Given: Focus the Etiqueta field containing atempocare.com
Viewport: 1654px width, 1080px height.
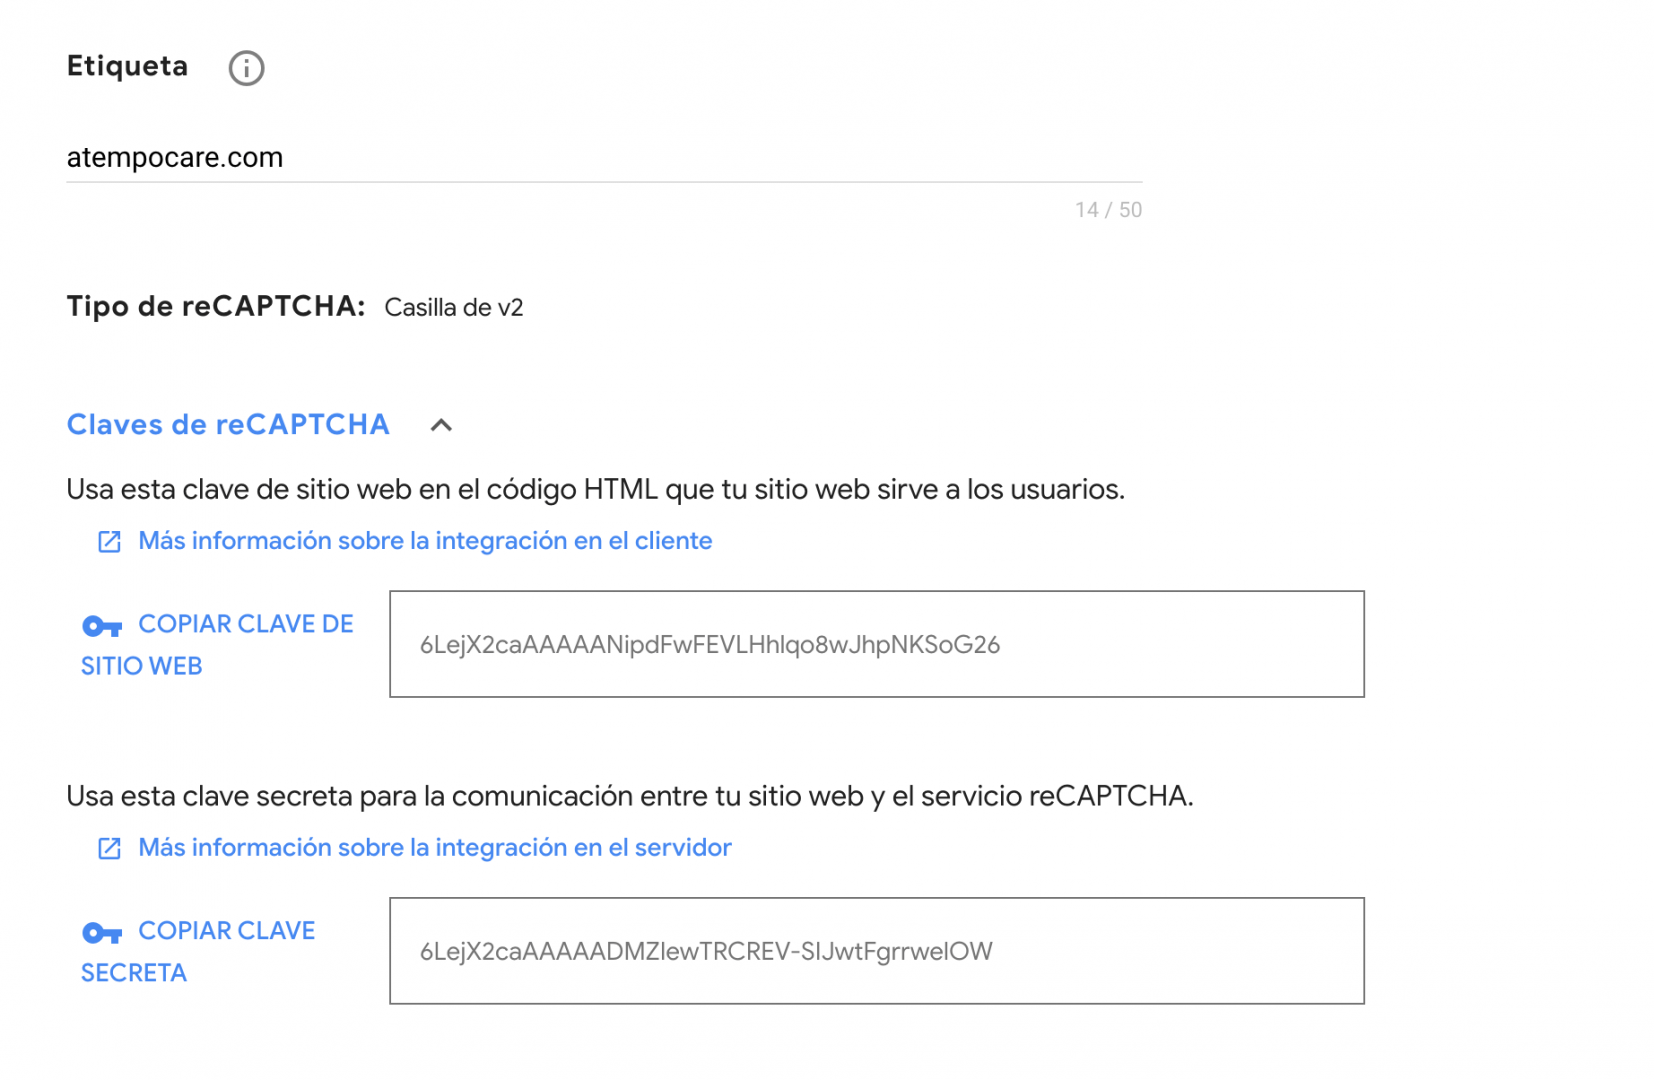Looking at the screenshot, I should point(604,158).
